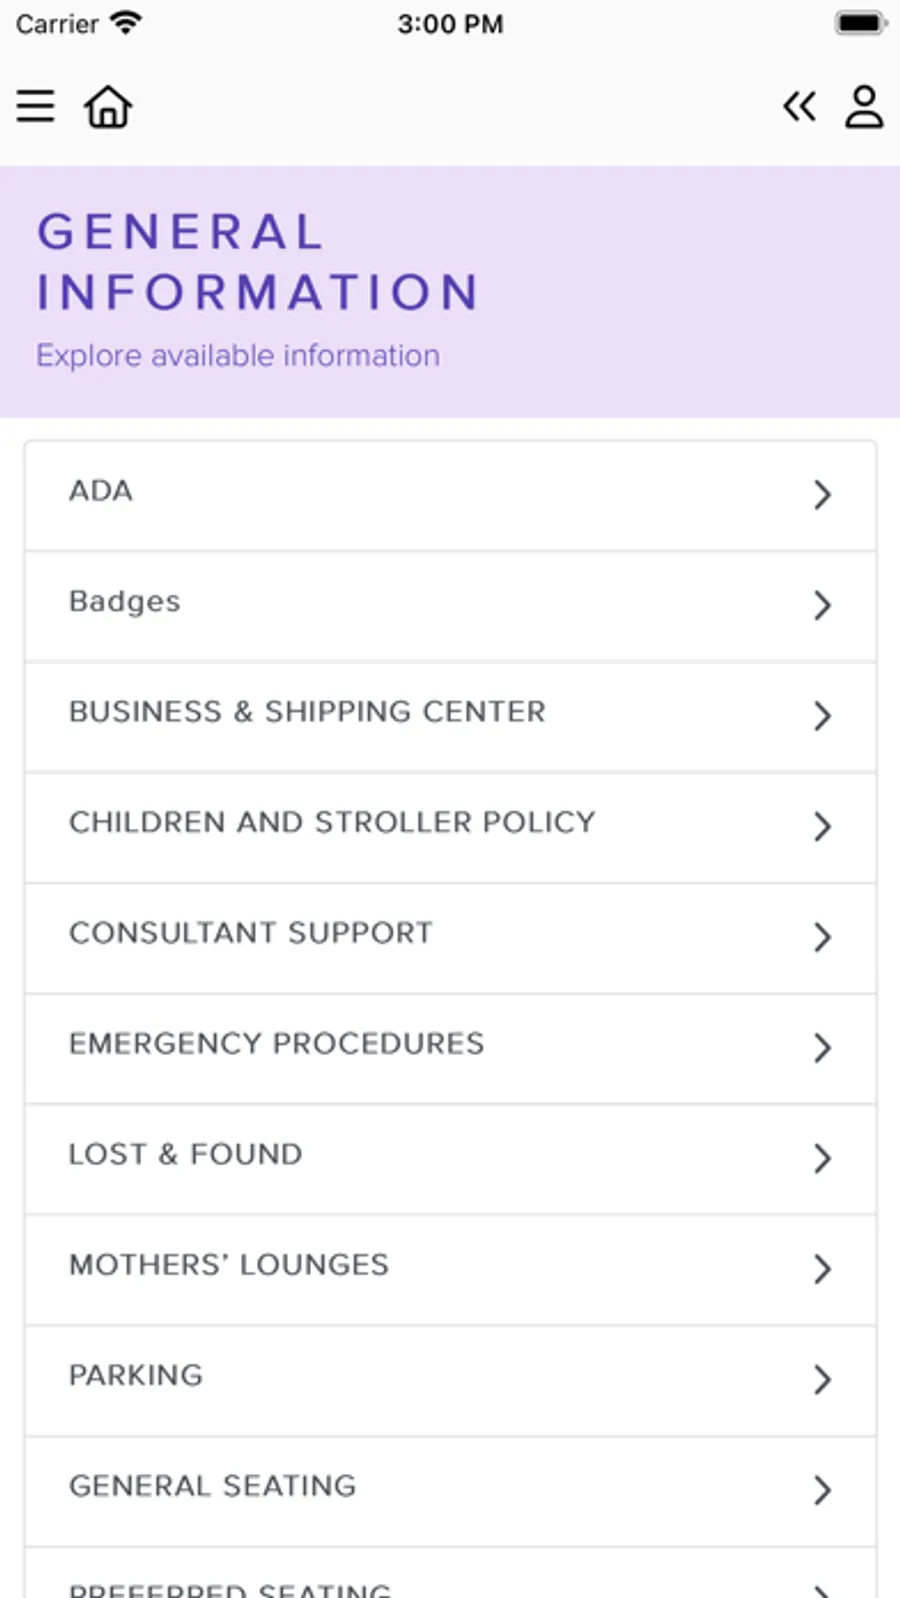Open the ADA information item
Screen dimensions: 900x1598
coord(101,491)
